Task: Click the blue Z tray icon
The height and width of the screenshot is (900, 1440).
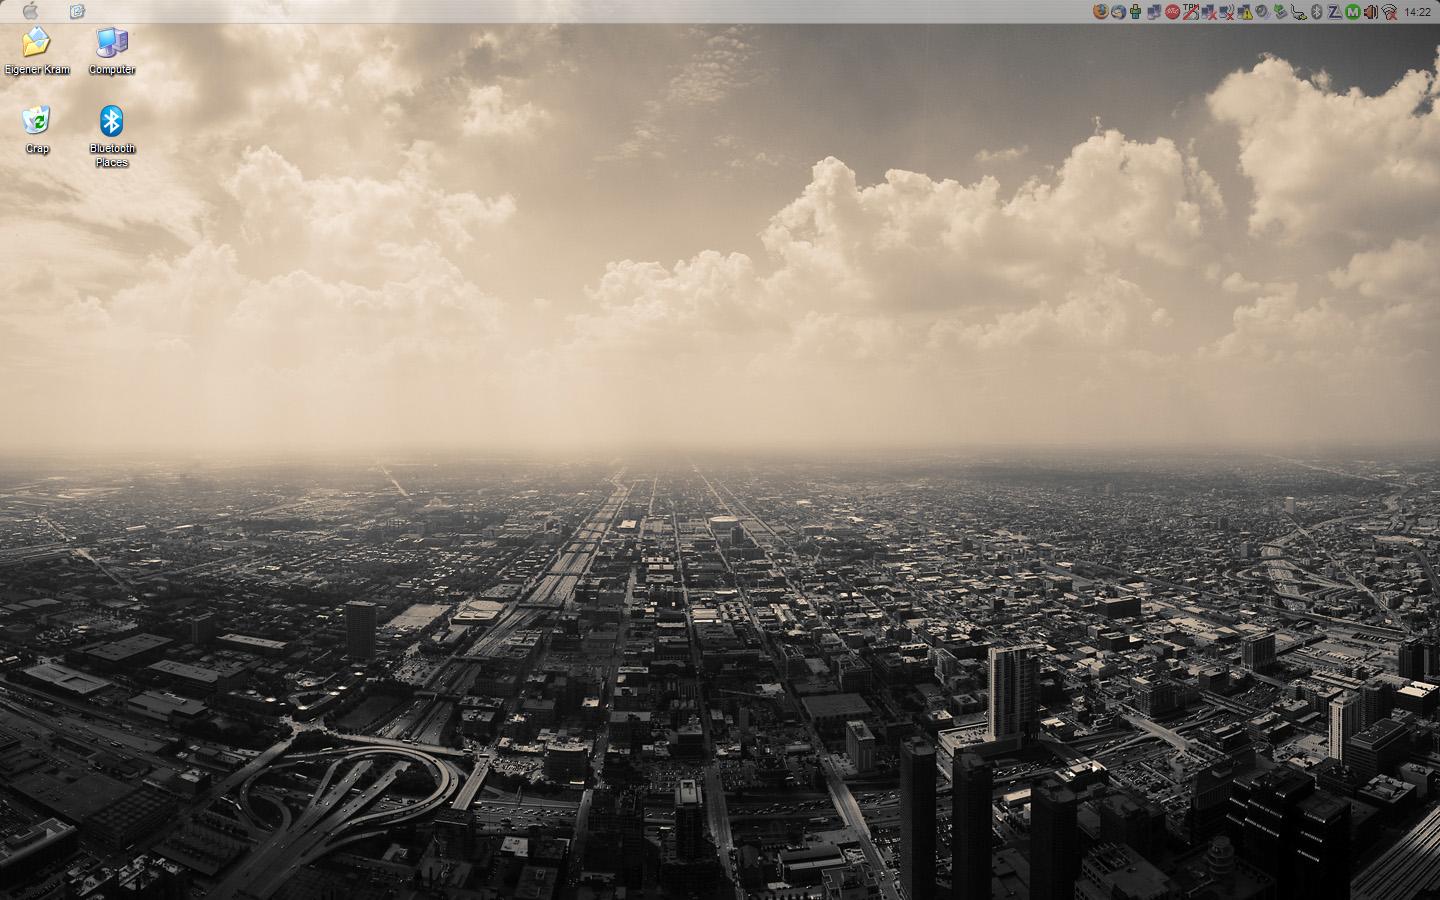Action: (x=1335, y=12)
